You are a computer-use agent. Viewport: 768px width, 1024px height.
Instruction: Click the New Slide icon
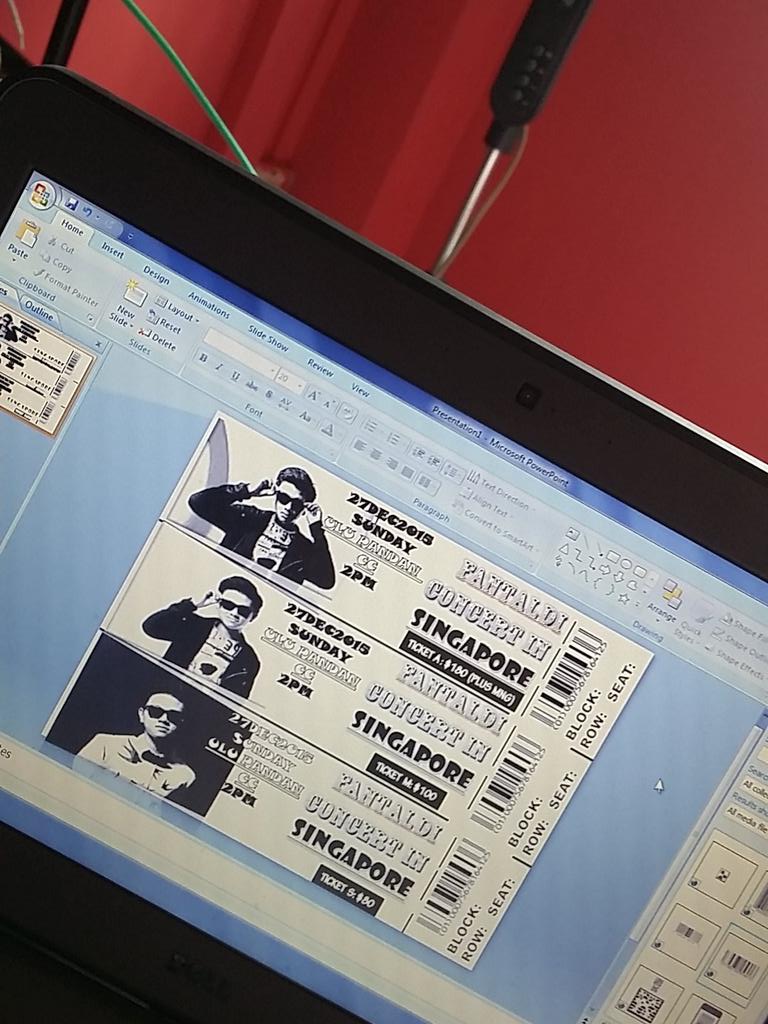point(135,293)
